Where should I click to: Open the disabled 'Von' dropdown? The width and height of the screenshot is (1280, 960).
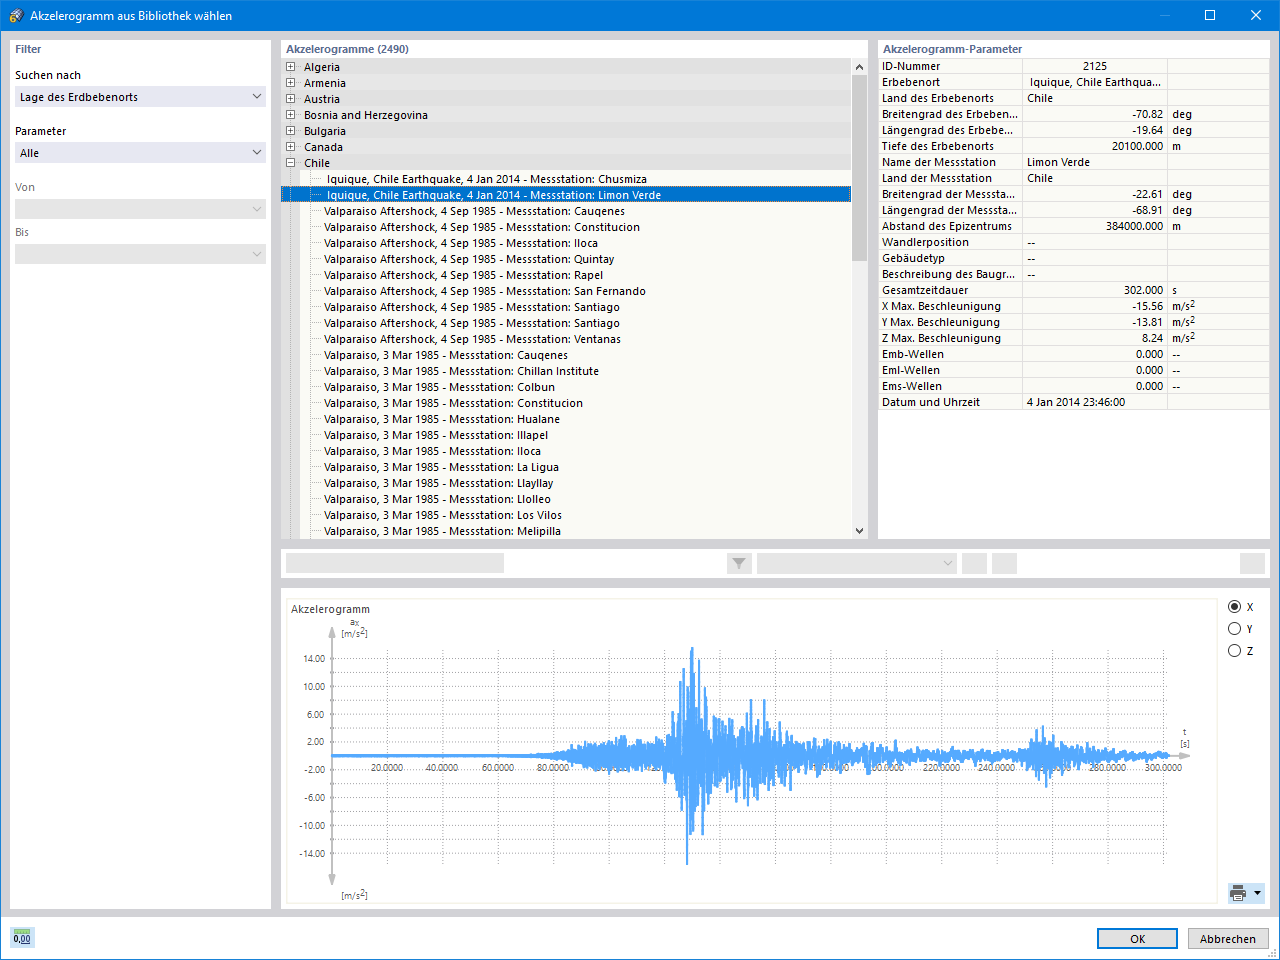click(140, 209)
